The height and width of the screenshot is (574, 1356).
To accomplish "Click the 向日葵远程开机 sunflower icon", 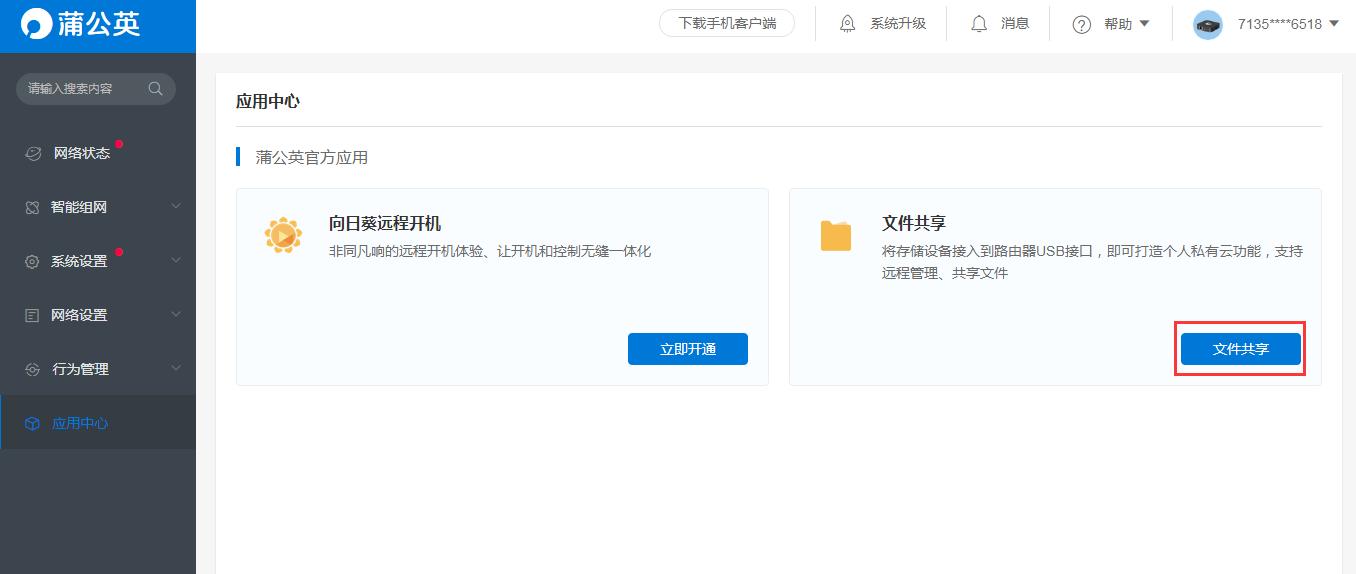I will [x=283, y=235].
